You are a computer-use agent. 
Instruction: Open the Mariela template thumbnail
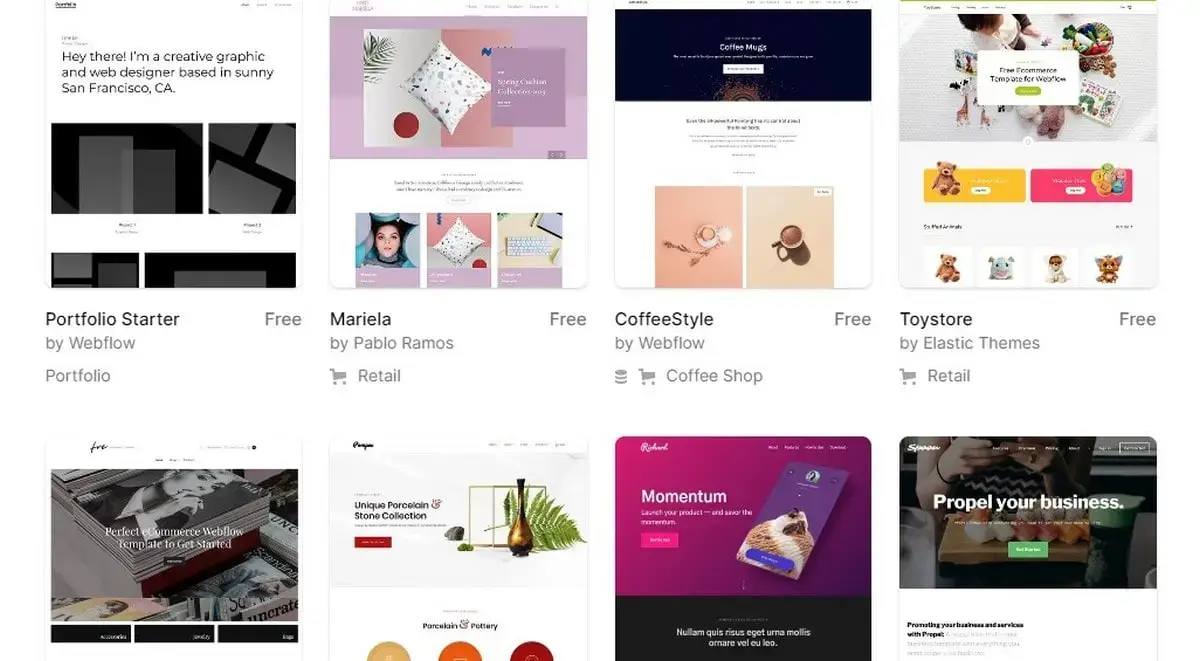458,144
